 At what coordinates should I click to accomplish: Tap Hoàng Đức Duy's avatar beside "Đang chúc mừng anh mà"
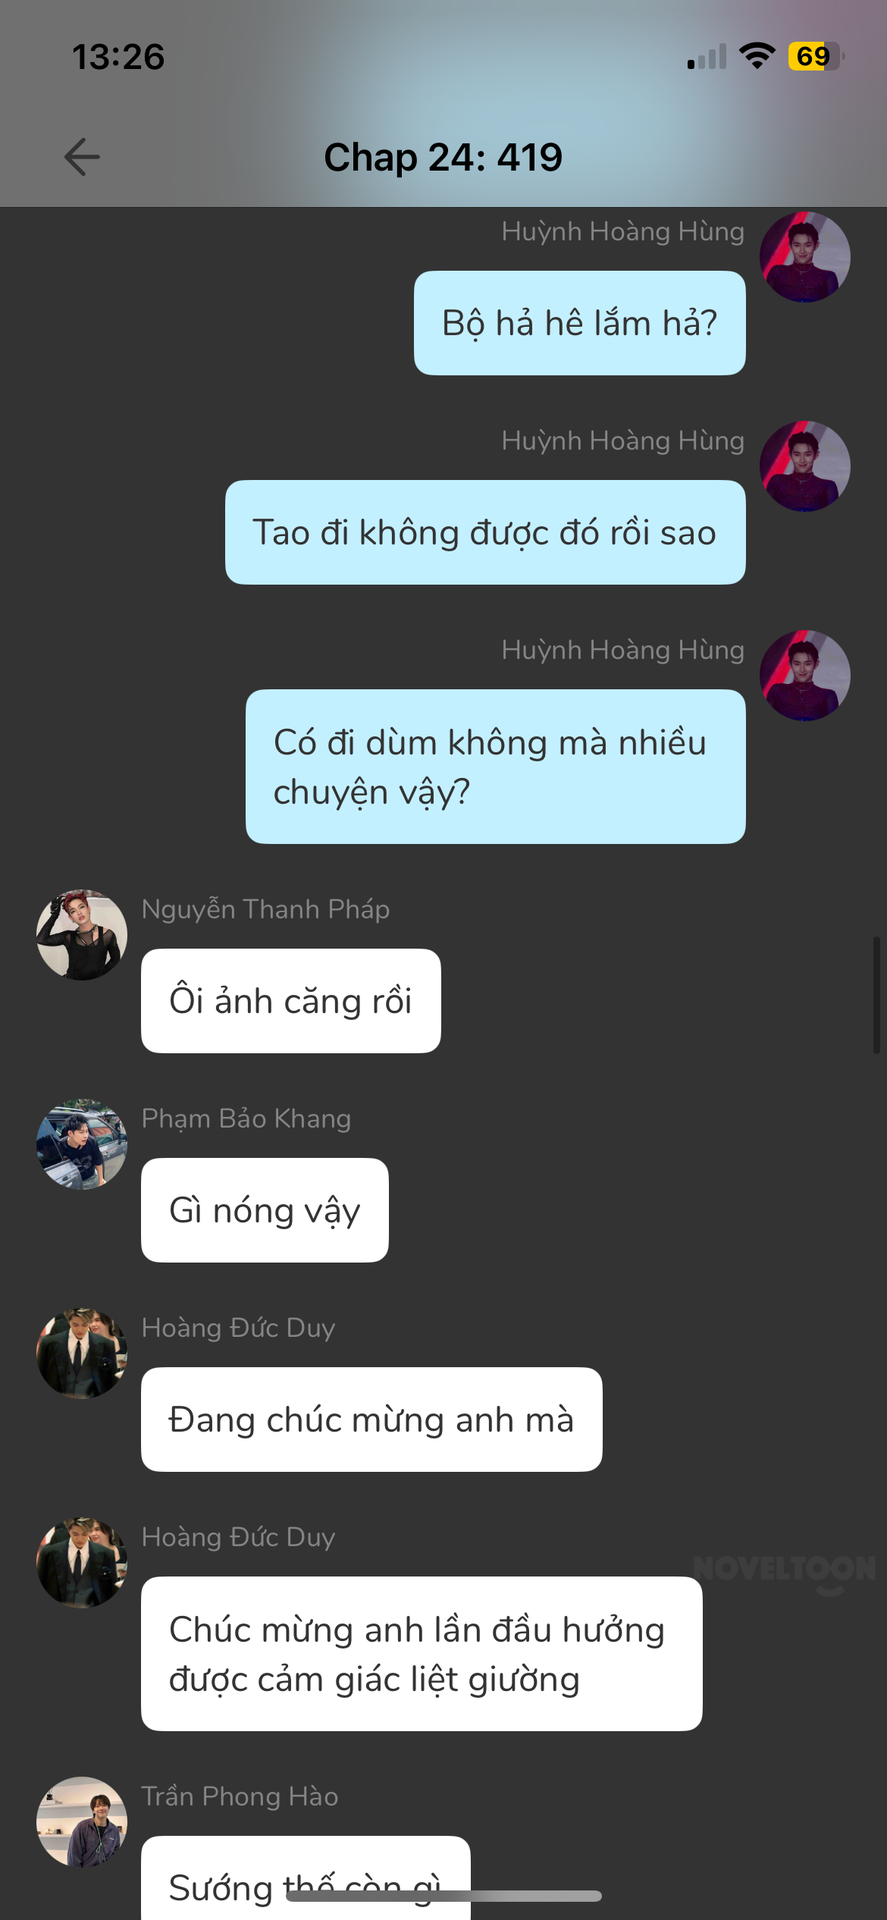click(82, 1353)
